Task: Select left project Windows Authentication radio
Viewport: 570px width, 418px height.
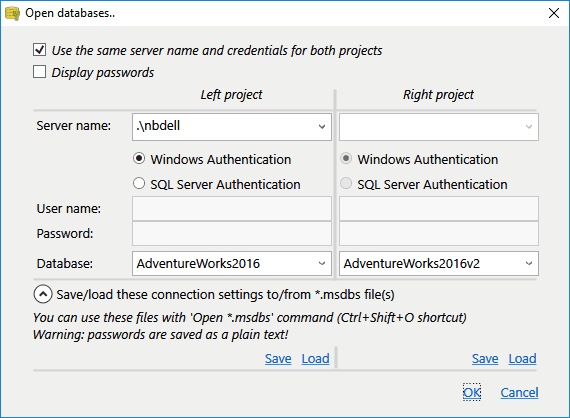Action: coord(139,158)
